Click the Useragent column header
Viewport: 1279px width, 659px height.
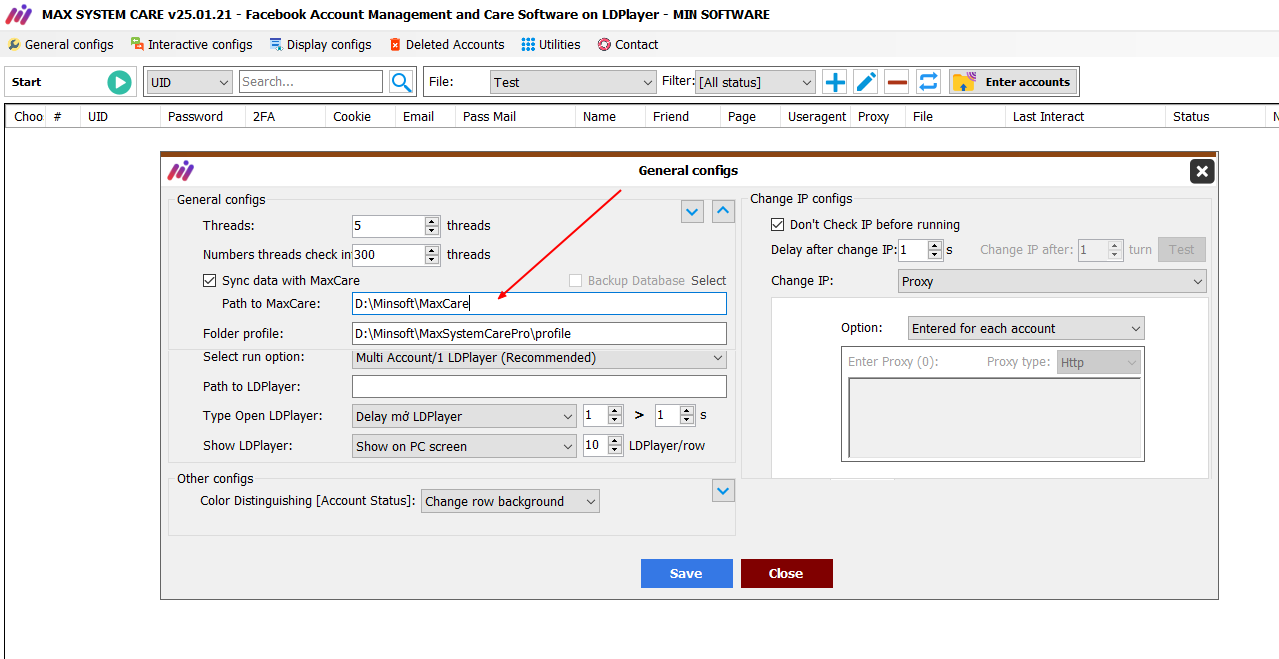click(x=817, y=117)
